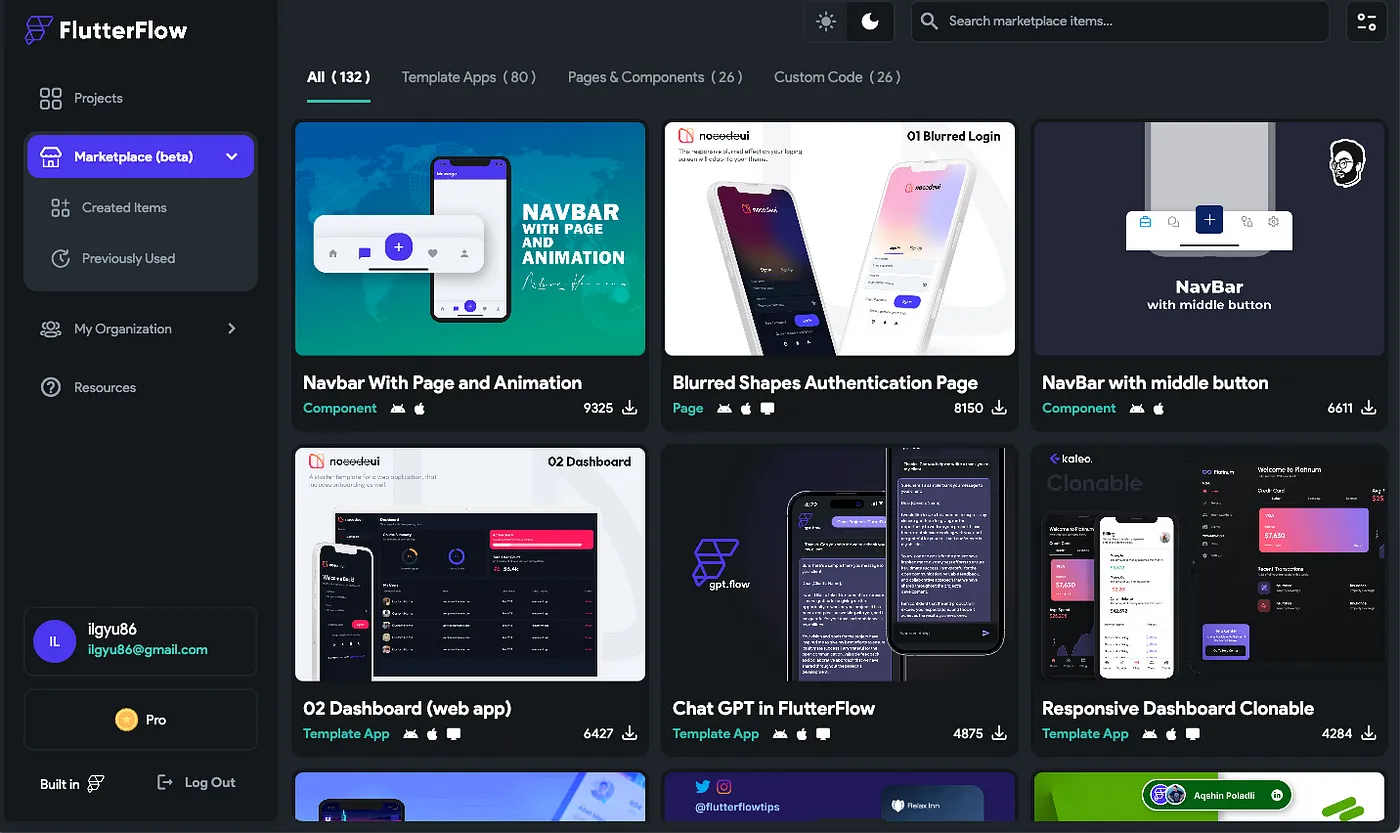Click download icon for Blurred Shapes Authentication Page

tap(999, 408)
